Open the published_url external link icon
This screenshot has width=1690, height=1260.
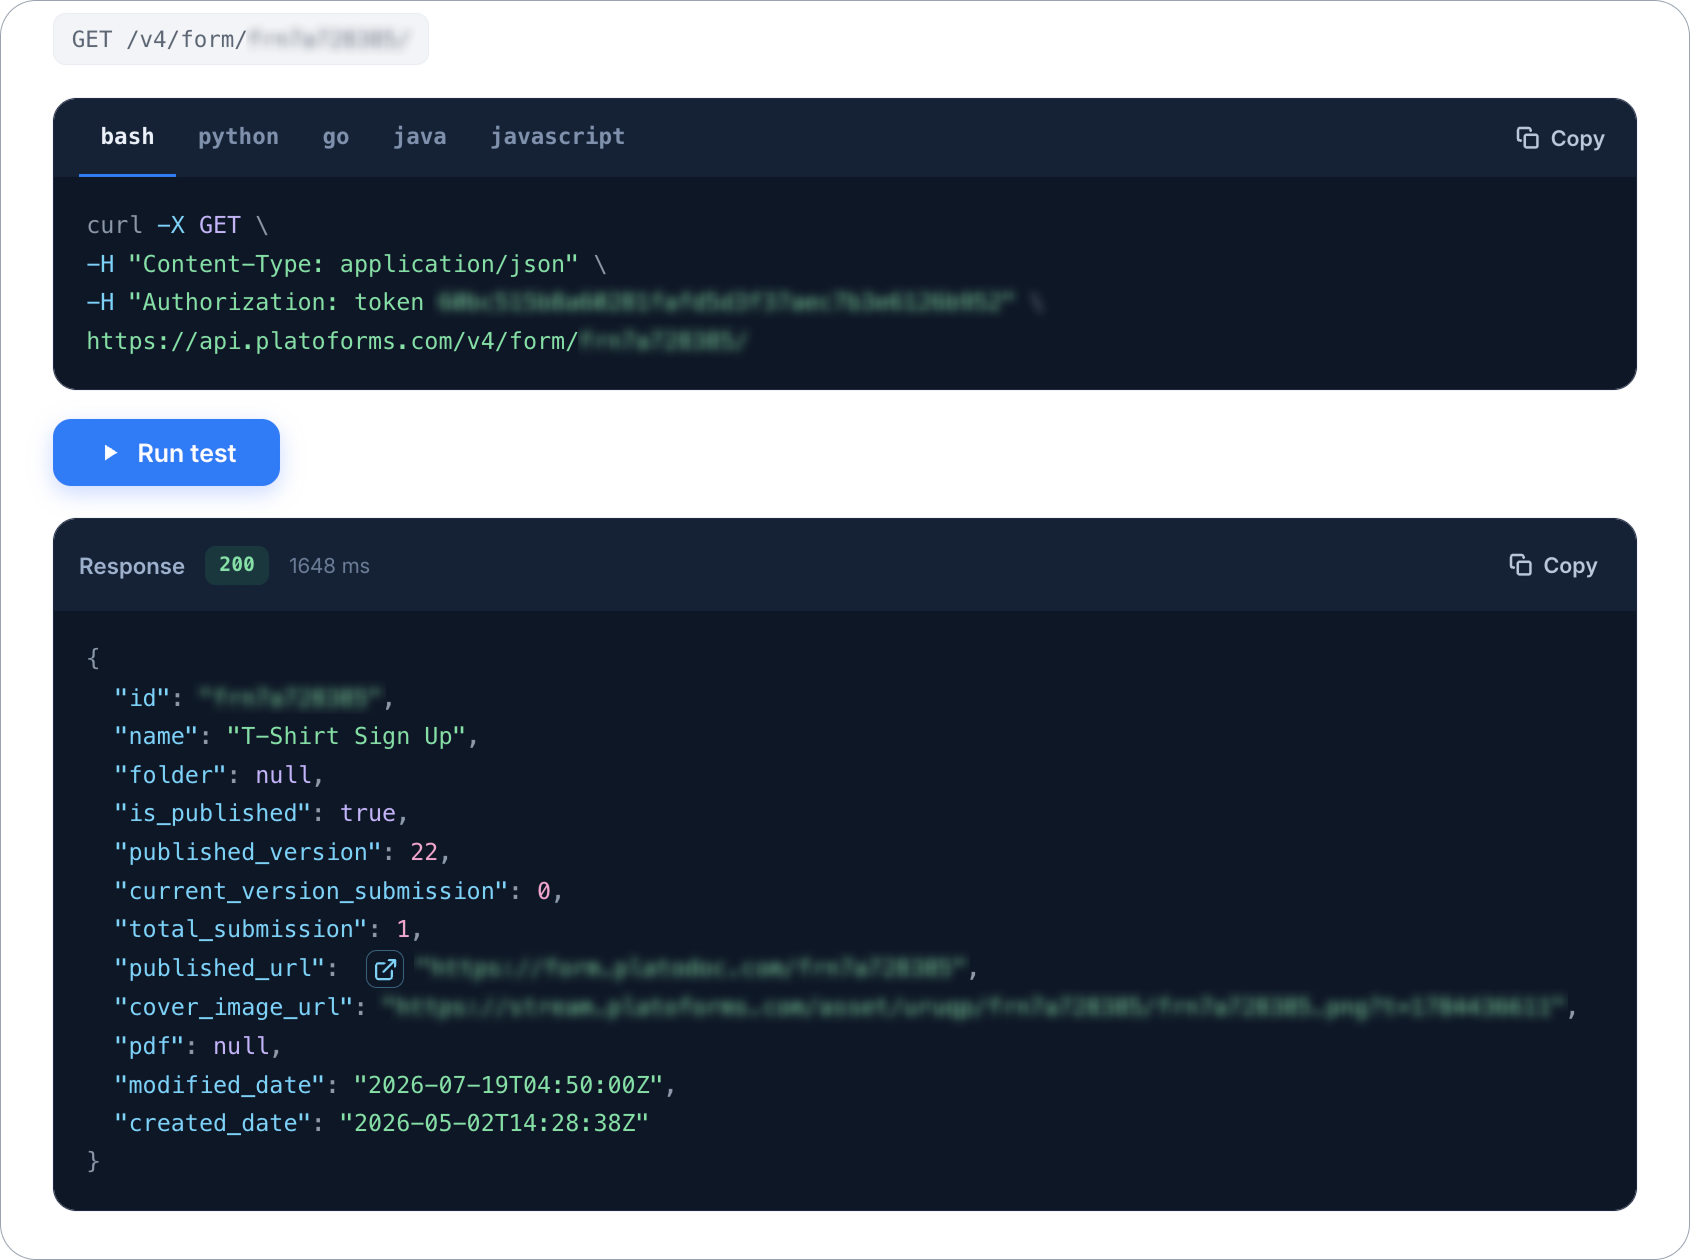[x=385, y=969]
